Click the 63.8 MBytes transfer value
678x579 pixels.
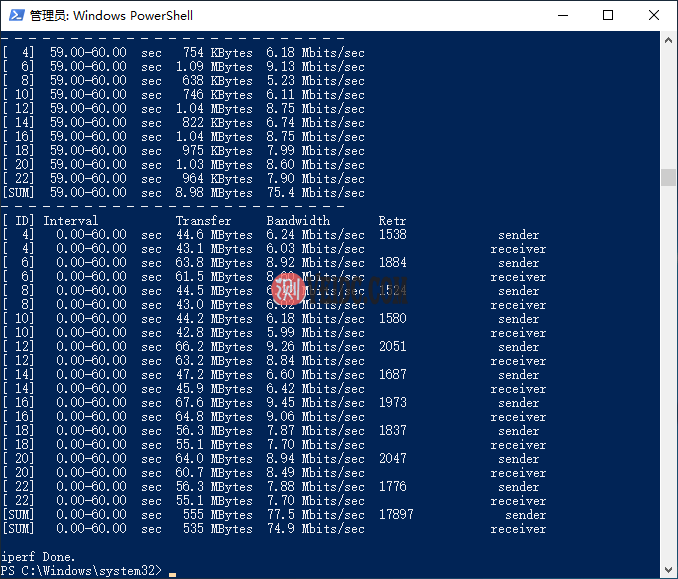[x=214, y=262]
